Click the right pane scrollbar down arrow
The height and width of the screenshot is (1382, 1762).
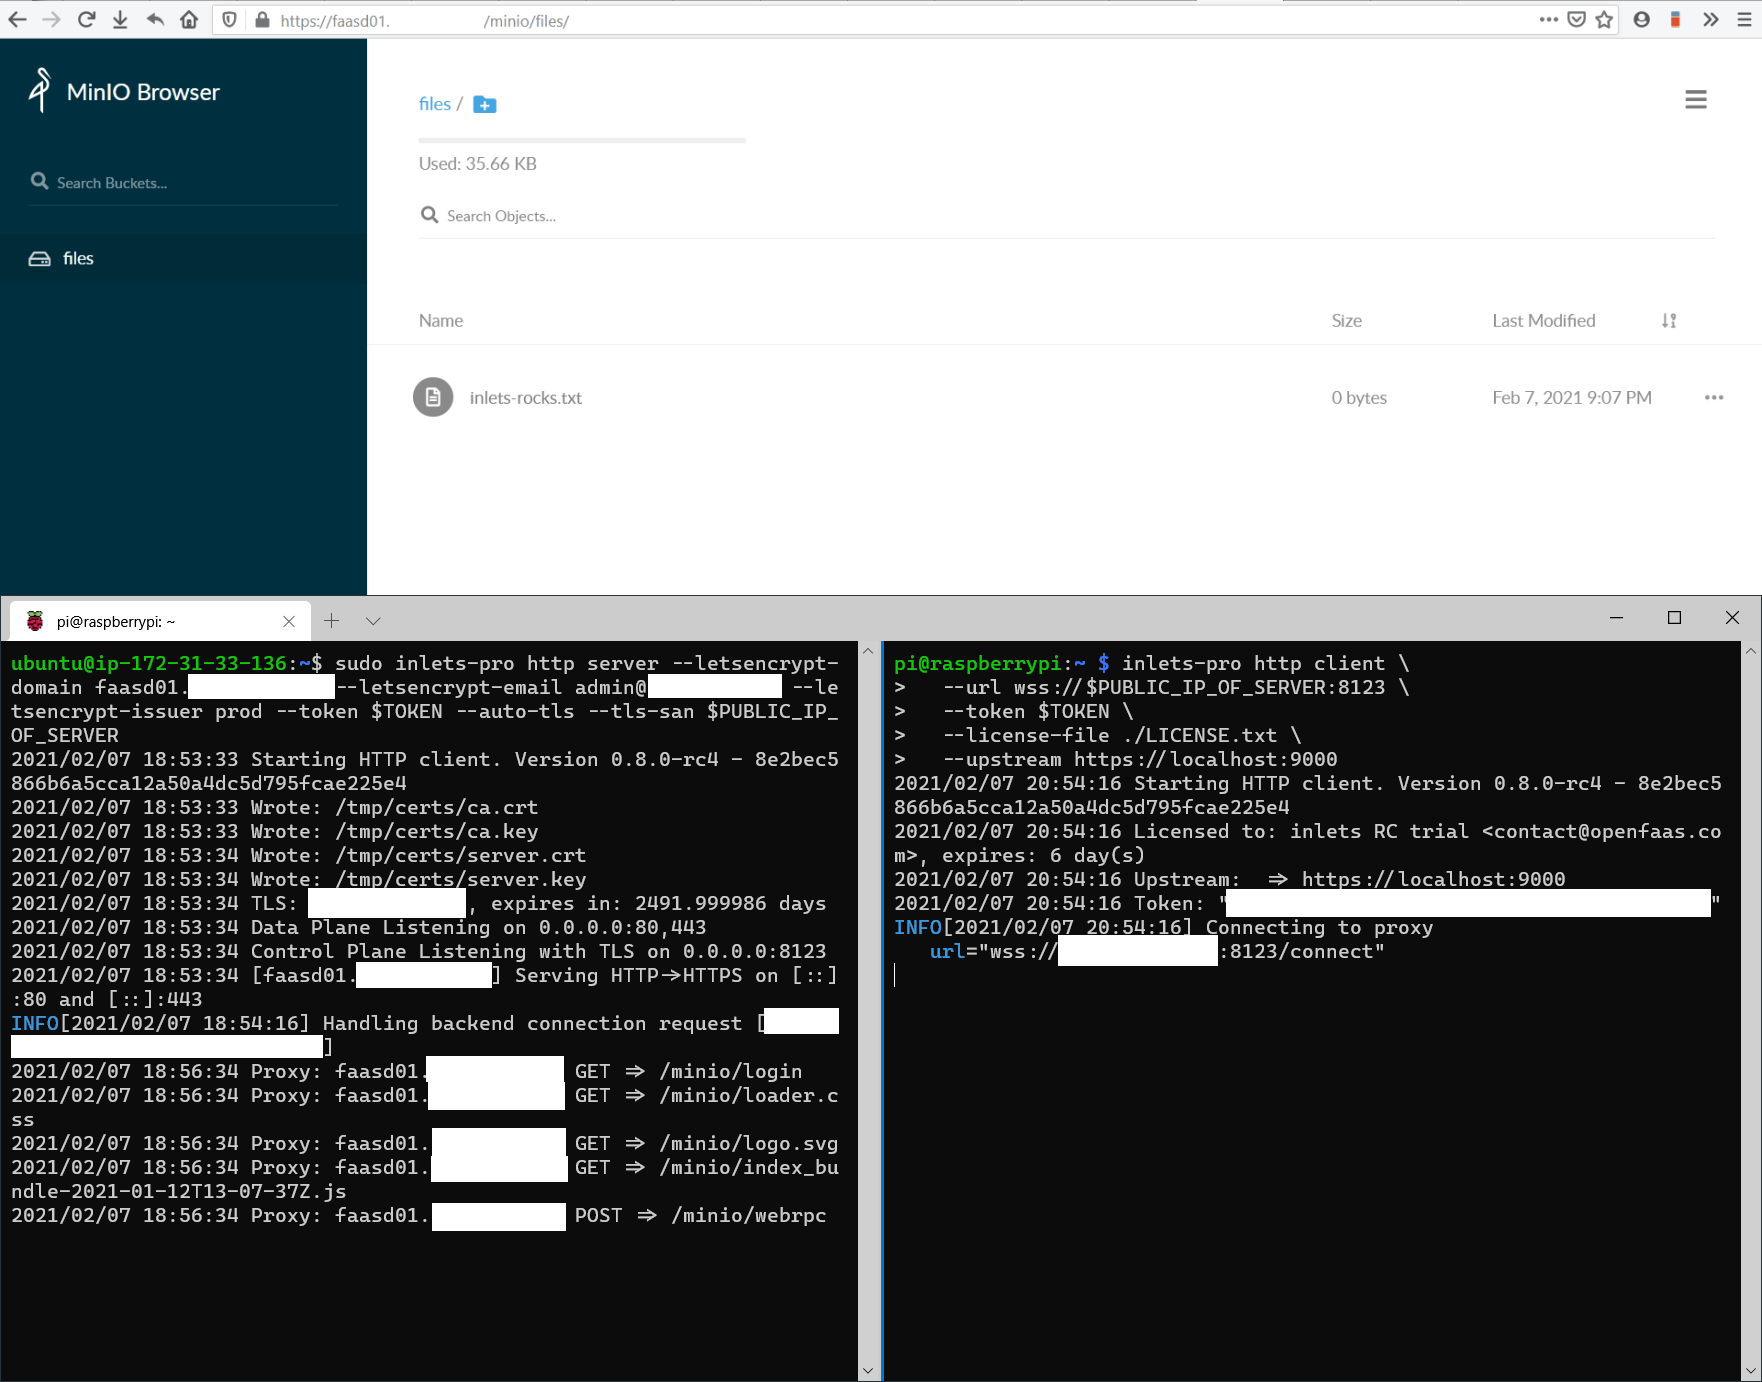(1751, 1371)
